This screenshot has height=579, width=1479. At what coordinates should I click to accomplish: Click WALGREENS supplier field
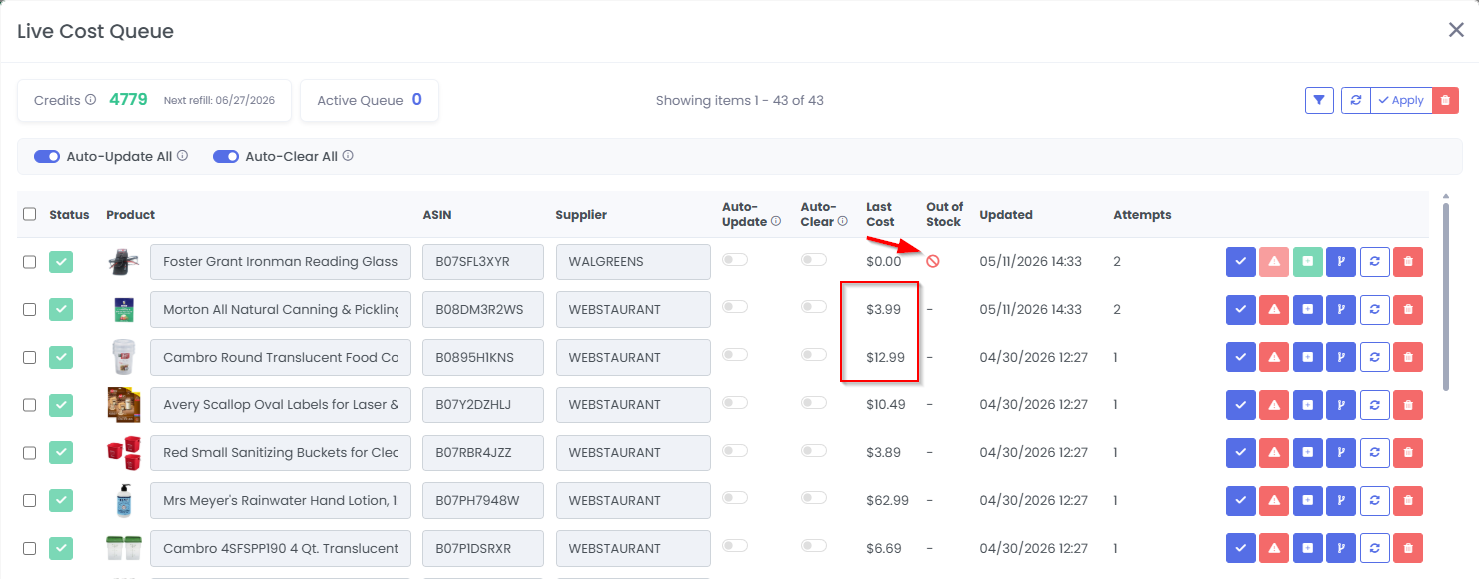pos(633,262)
